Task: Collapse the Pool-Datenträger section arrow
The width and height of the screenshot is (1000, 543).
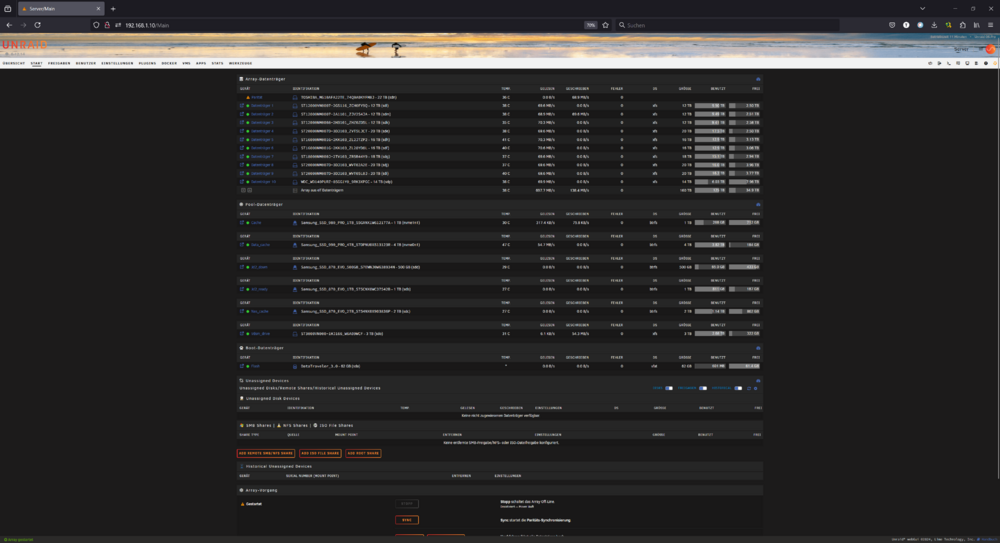Action: pos(758,205)
